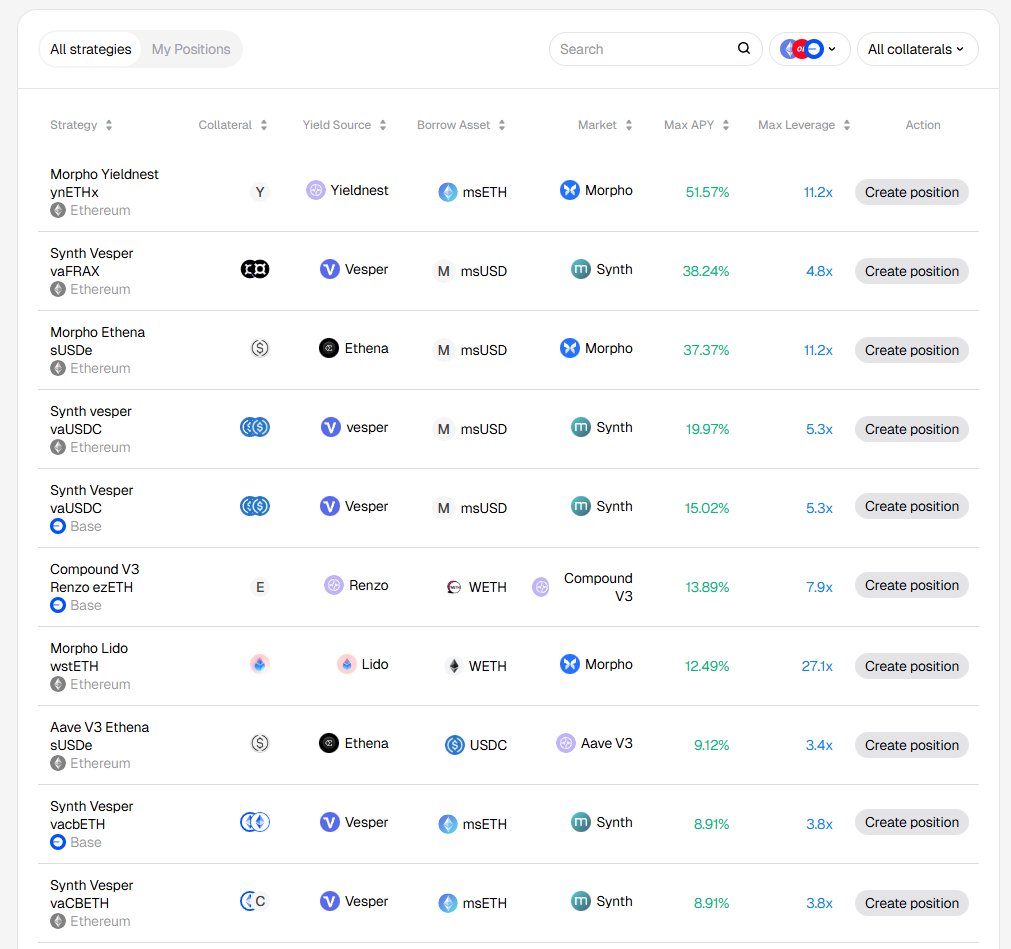Image resolution: width=1011 pixels, height=949 pixels.
Task: Click Morpho market icon in ynETHx row
Action: [x=569, y=190]
